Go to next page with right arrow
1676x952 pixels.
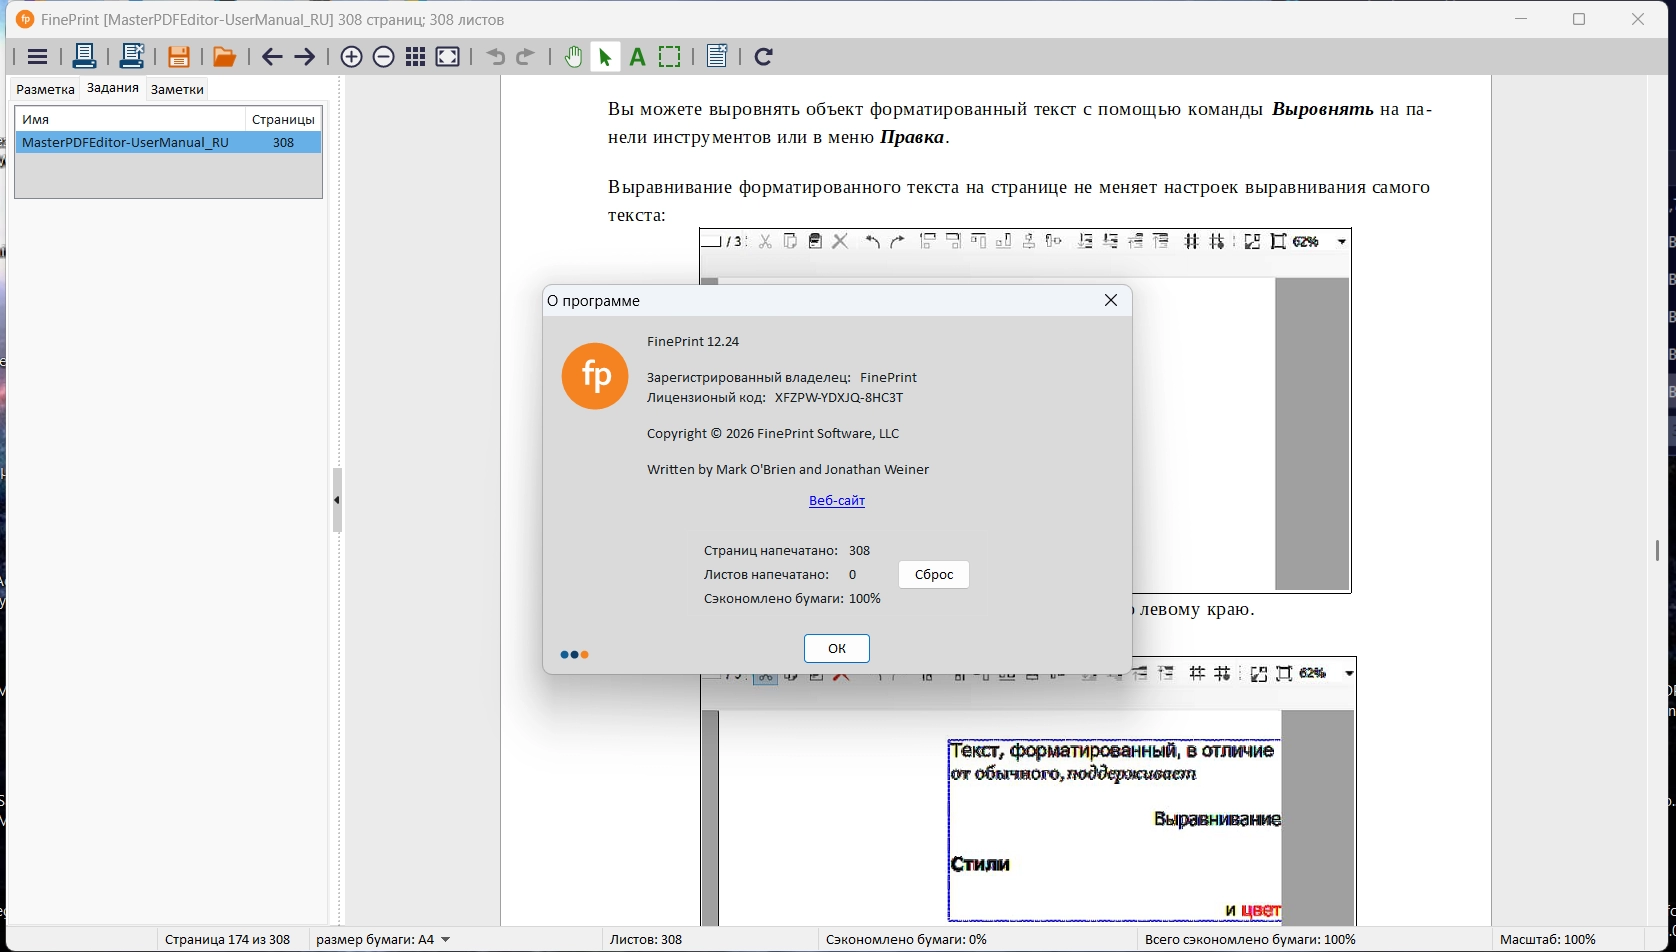point(305,57)
